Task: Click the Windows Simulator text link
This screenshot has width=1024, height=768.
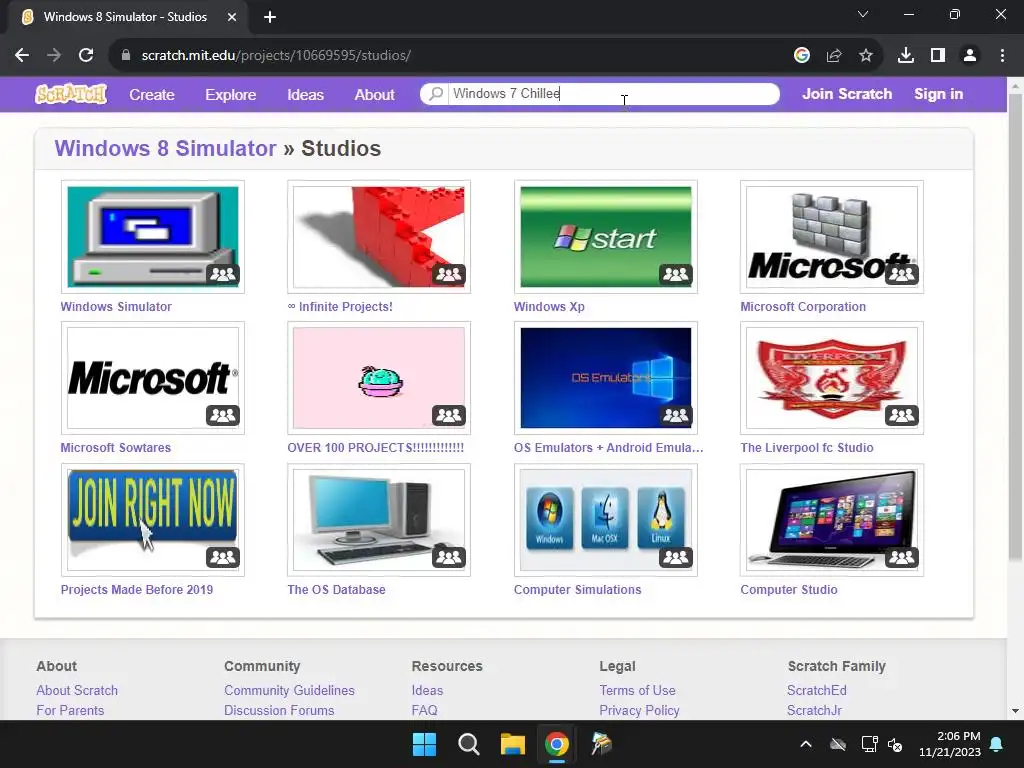Action: (116, 306)
